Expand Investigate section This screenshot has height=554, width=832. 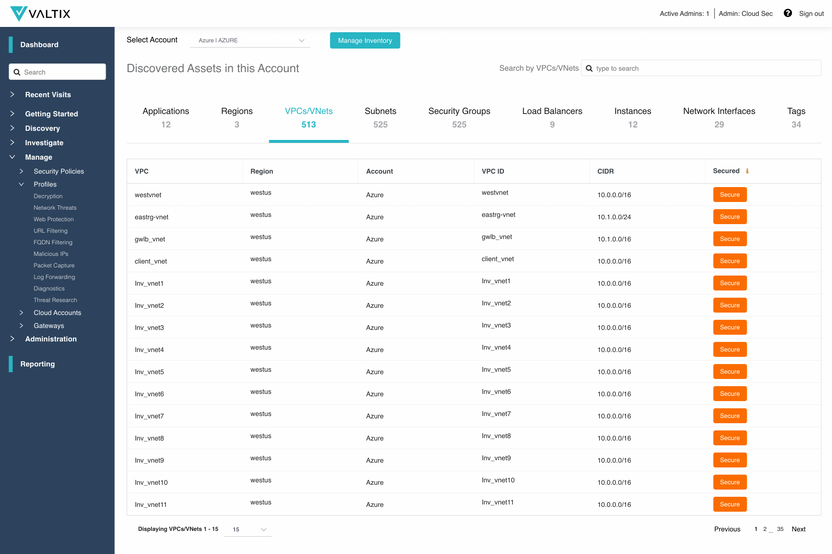tap(12, 143)
